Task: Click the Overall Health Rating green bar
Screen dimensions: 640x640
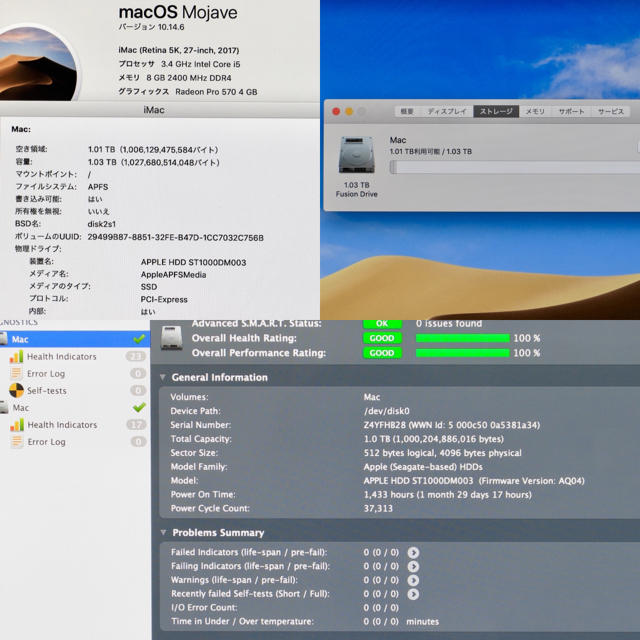Action: (x=462, y=338)
